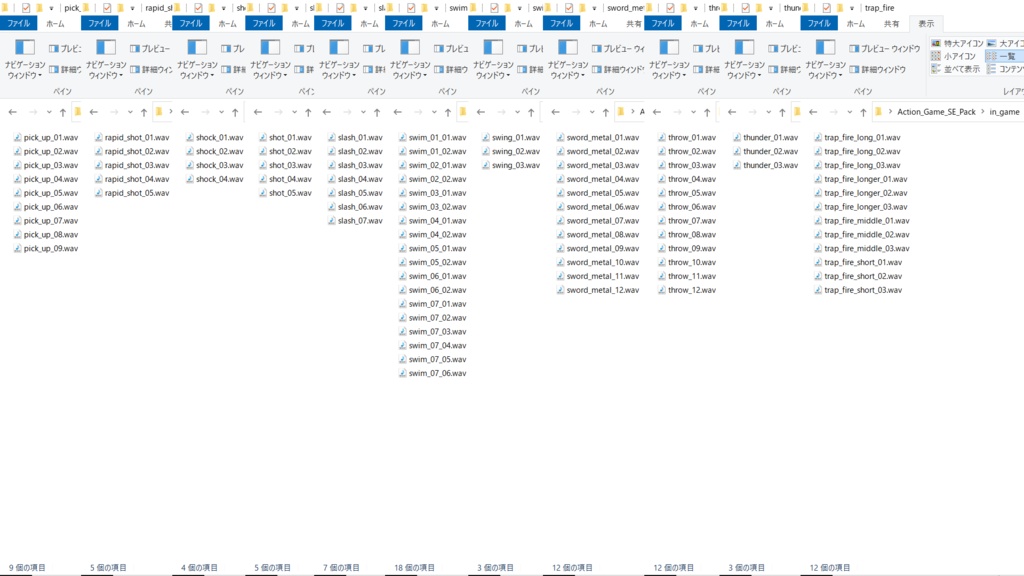Choose 特大アイコン layout in trap_fire ribbon
The width and height of the screenshot is (1024, 576).
pos(957,43)
